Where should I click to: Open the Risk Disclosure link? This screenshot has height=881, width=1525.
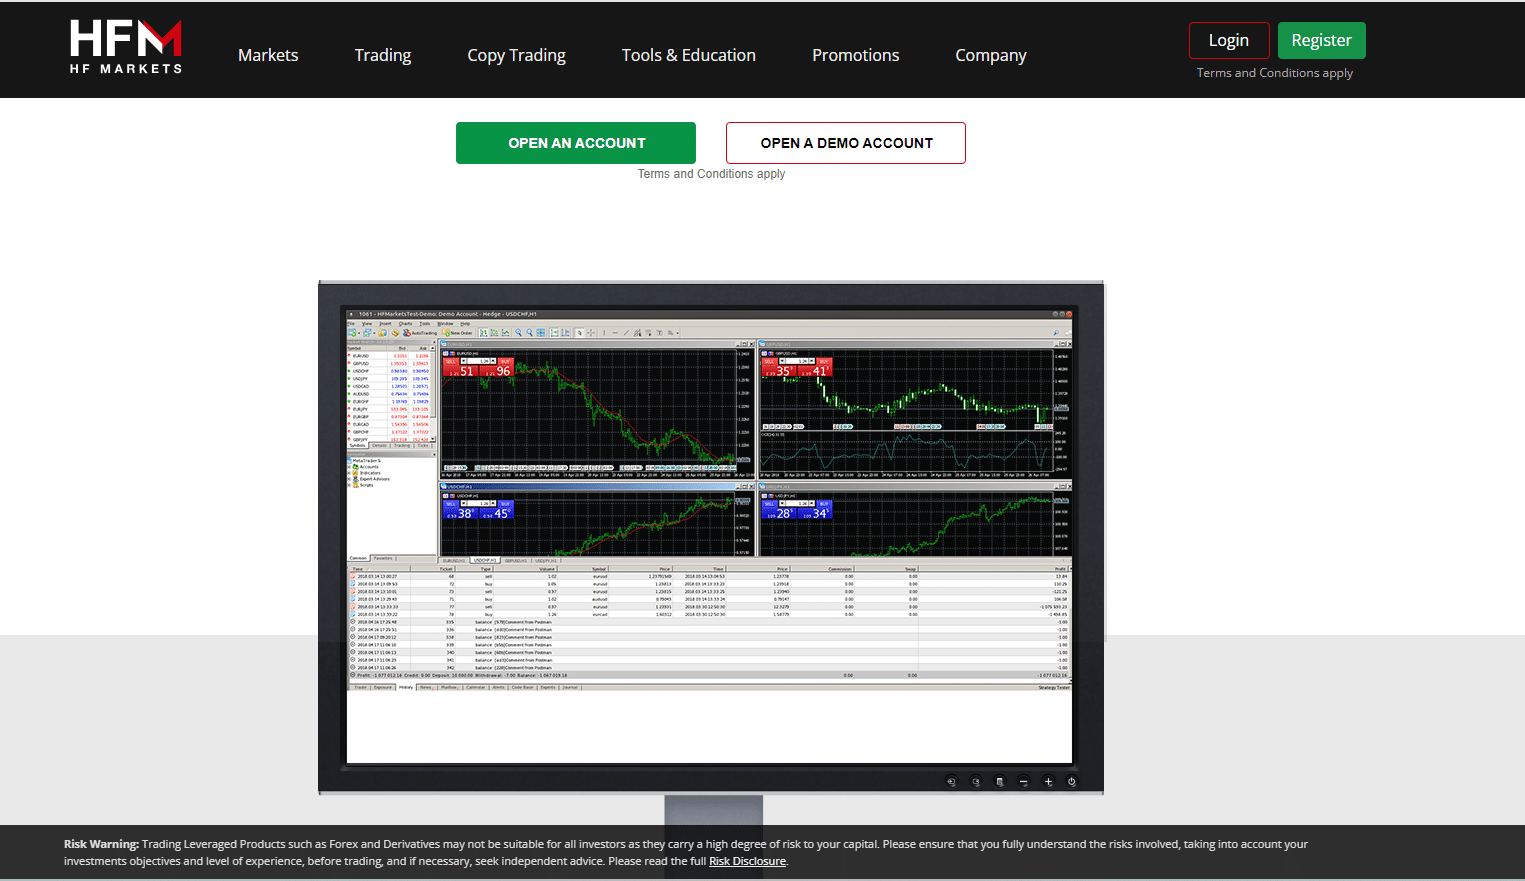(x=747, y=861)
